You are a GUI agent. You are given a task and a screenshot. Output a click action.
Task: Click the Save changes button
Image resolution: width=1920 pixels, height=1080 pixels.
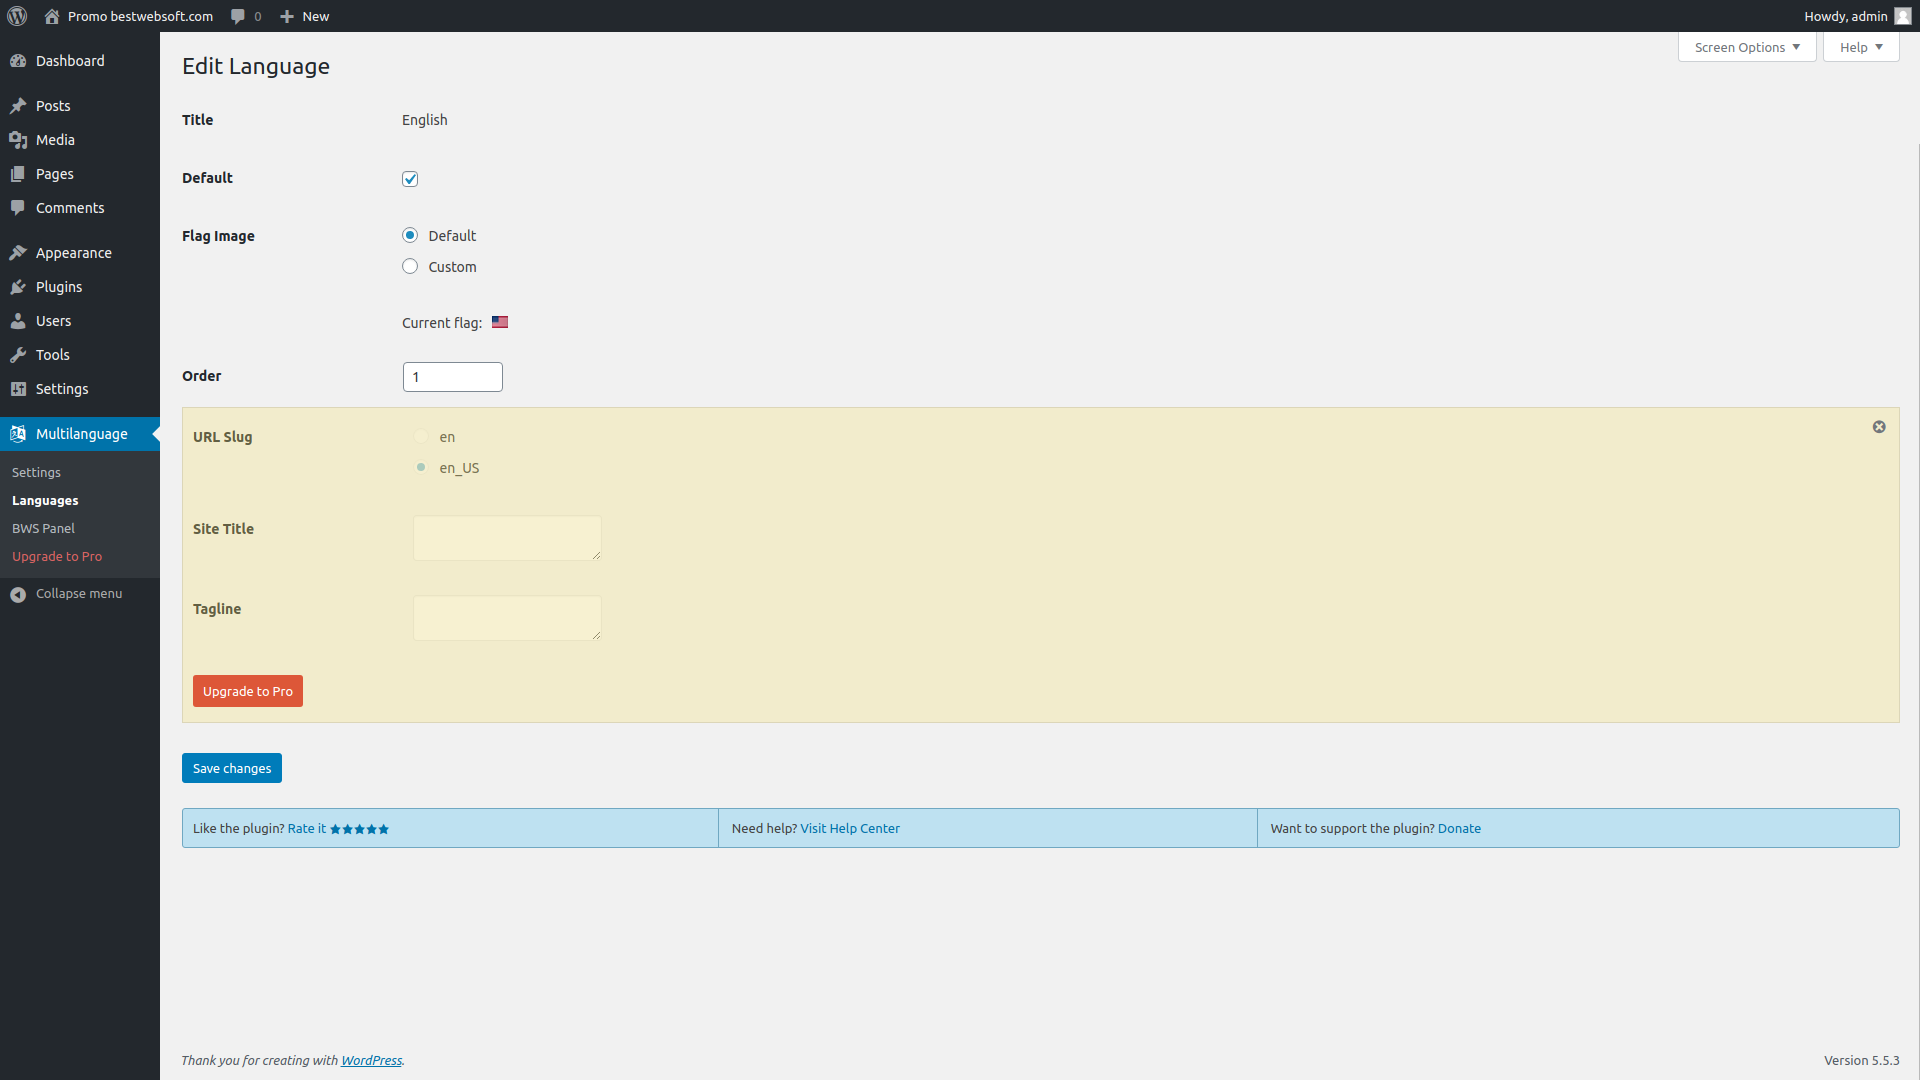232,768
